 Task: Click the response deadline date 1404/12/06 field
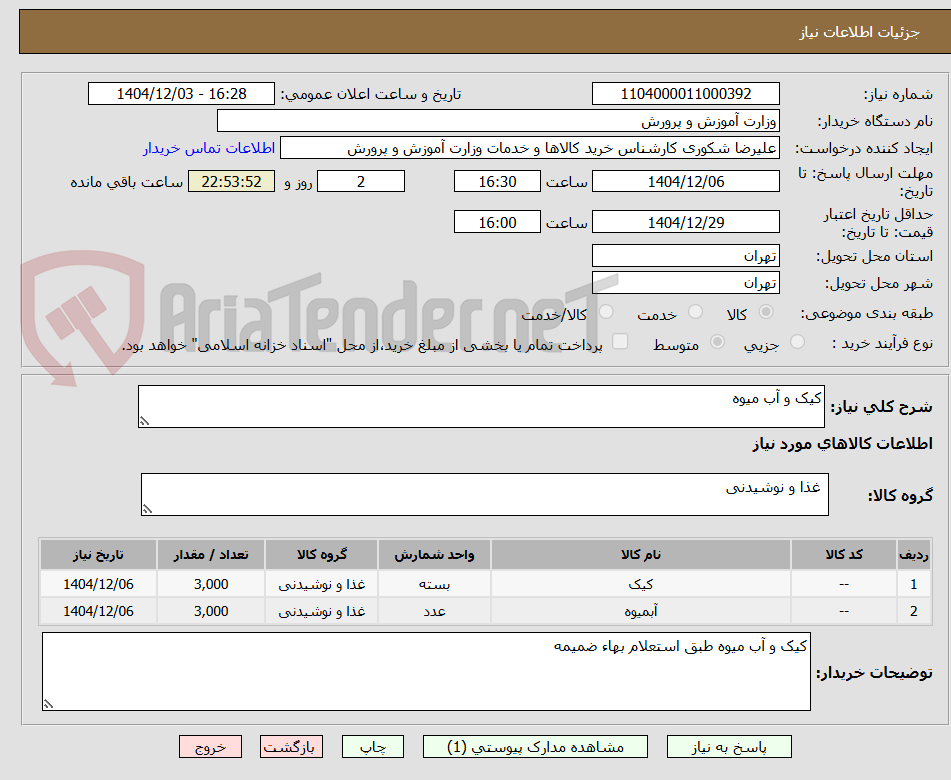(686, 181)
